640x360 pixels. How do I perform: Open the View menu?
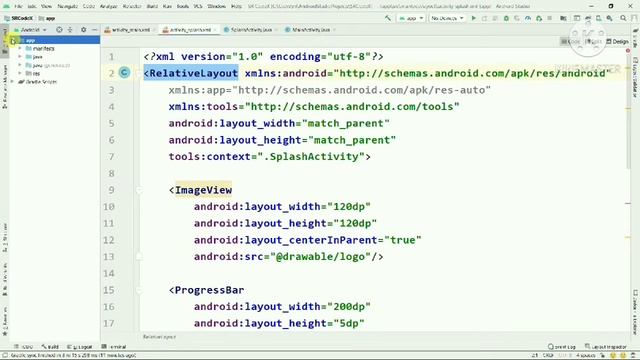46,7
